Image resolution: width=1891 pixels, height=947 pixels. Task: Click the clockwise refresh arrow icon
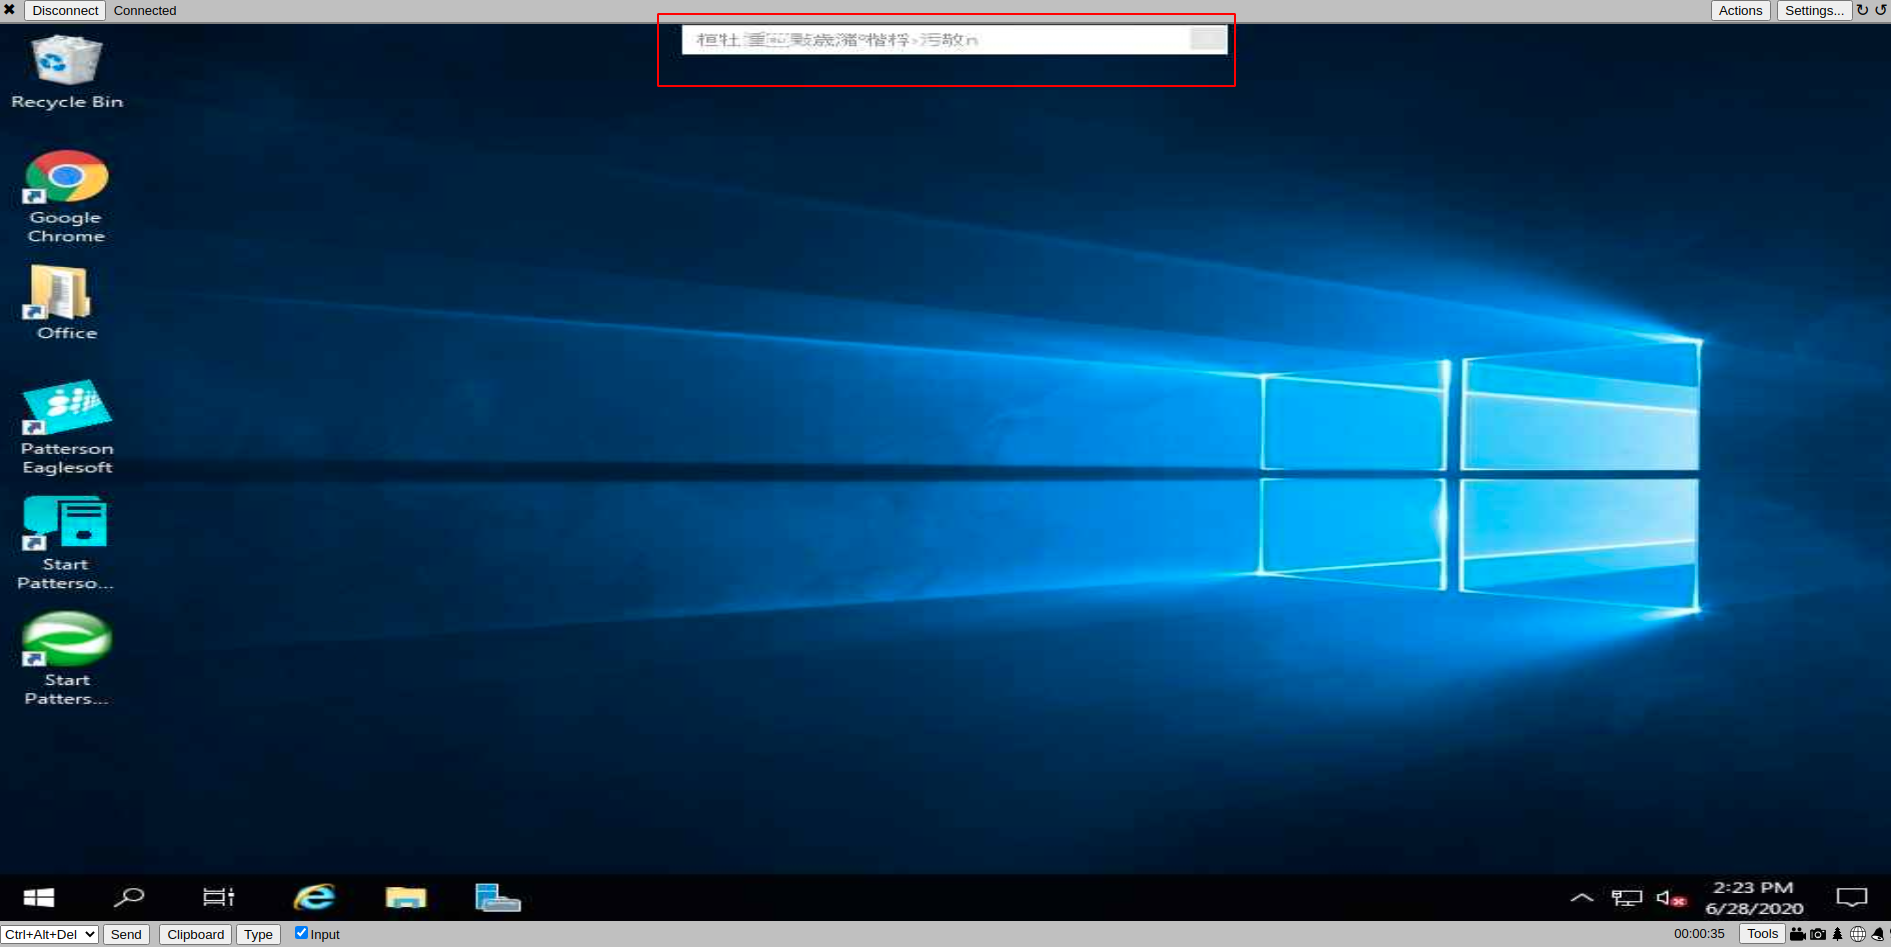1862,10
